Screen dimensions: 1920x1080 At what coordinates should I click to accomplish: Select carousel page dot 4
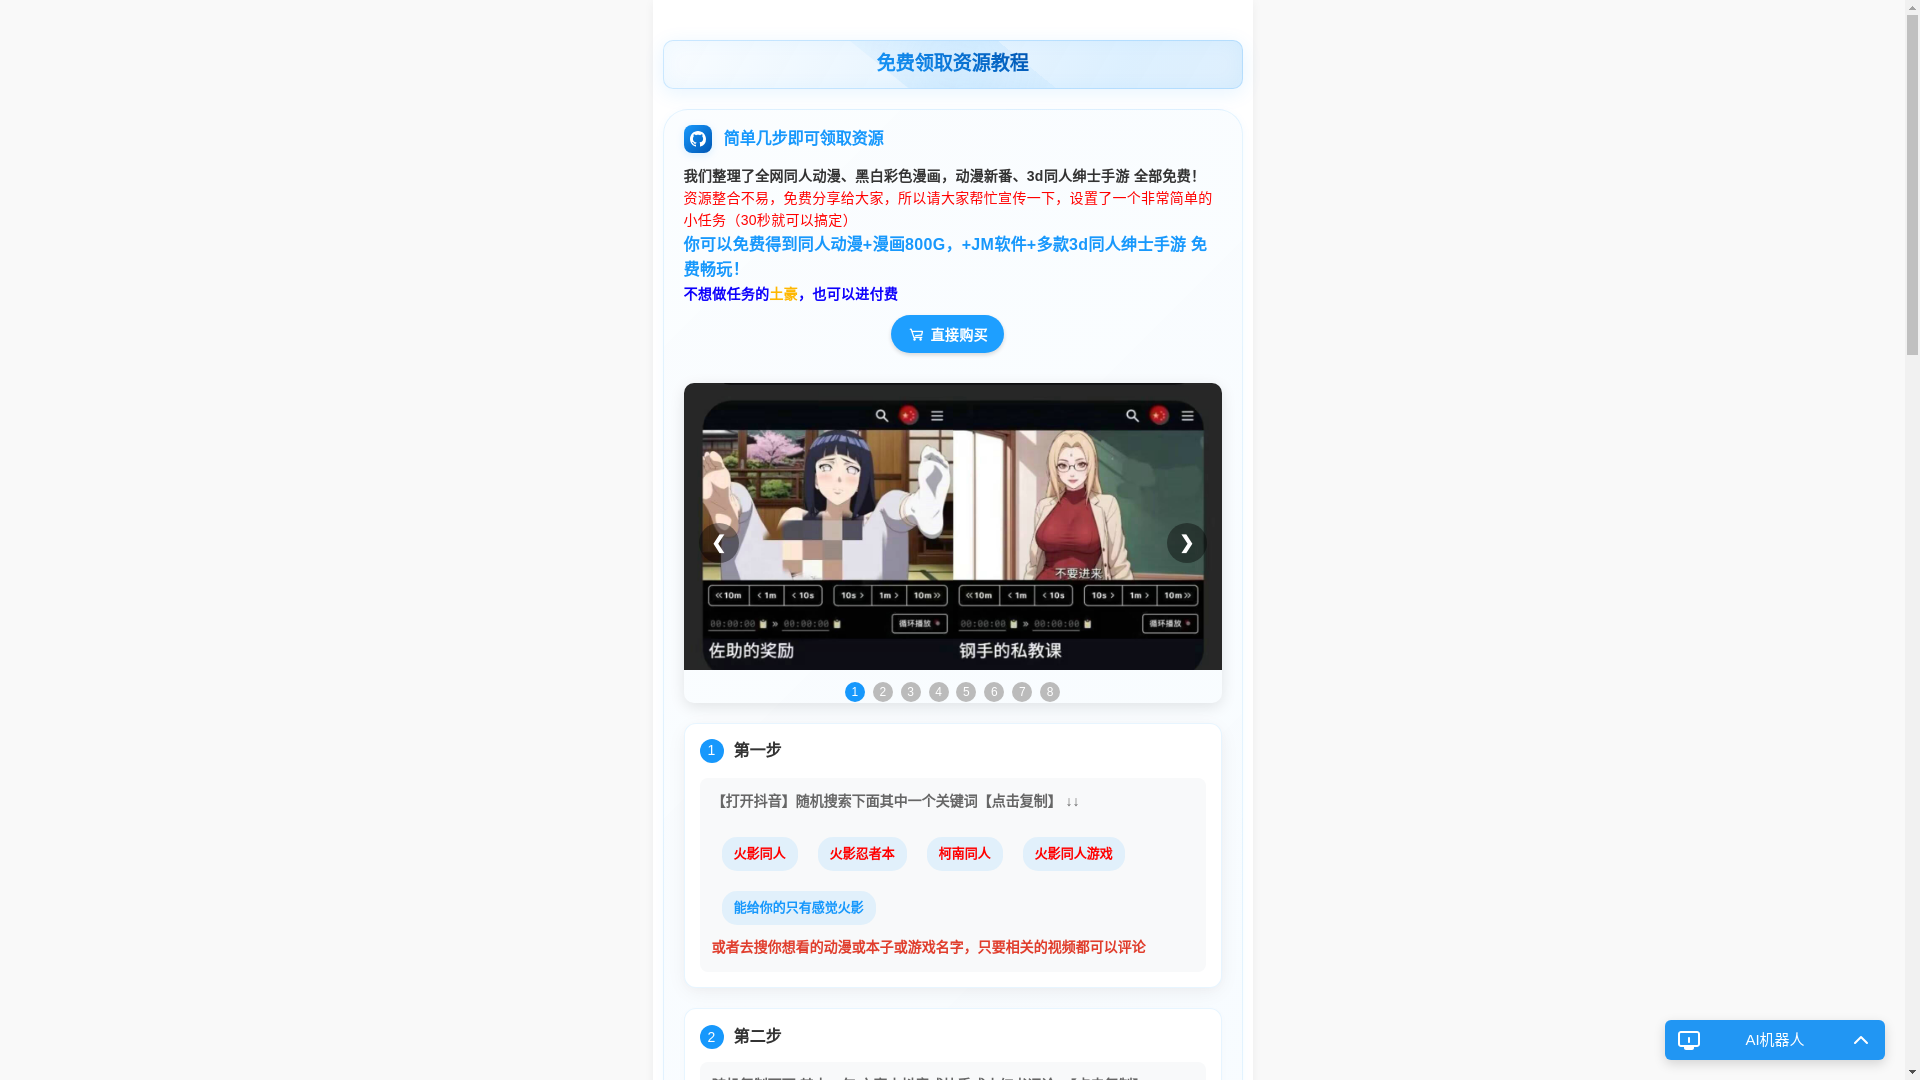point(939,692)
